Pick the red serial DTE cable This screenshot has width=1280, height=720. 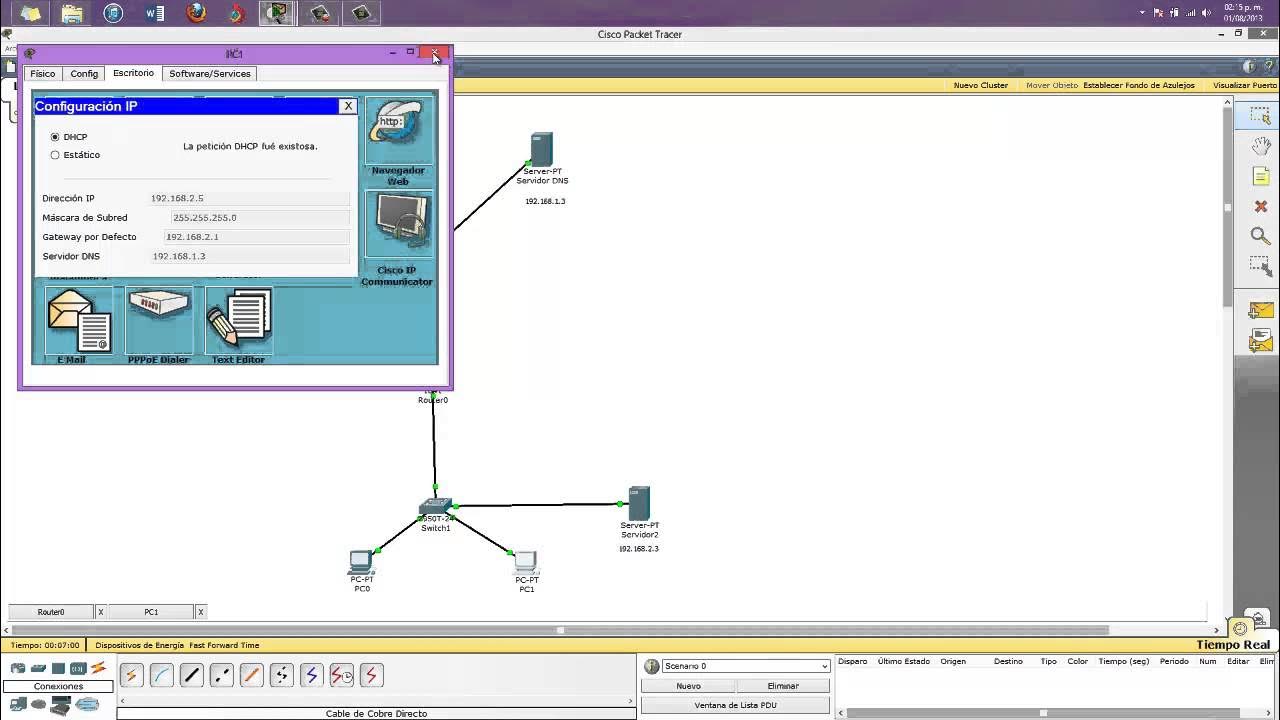(x=371, y=676)
